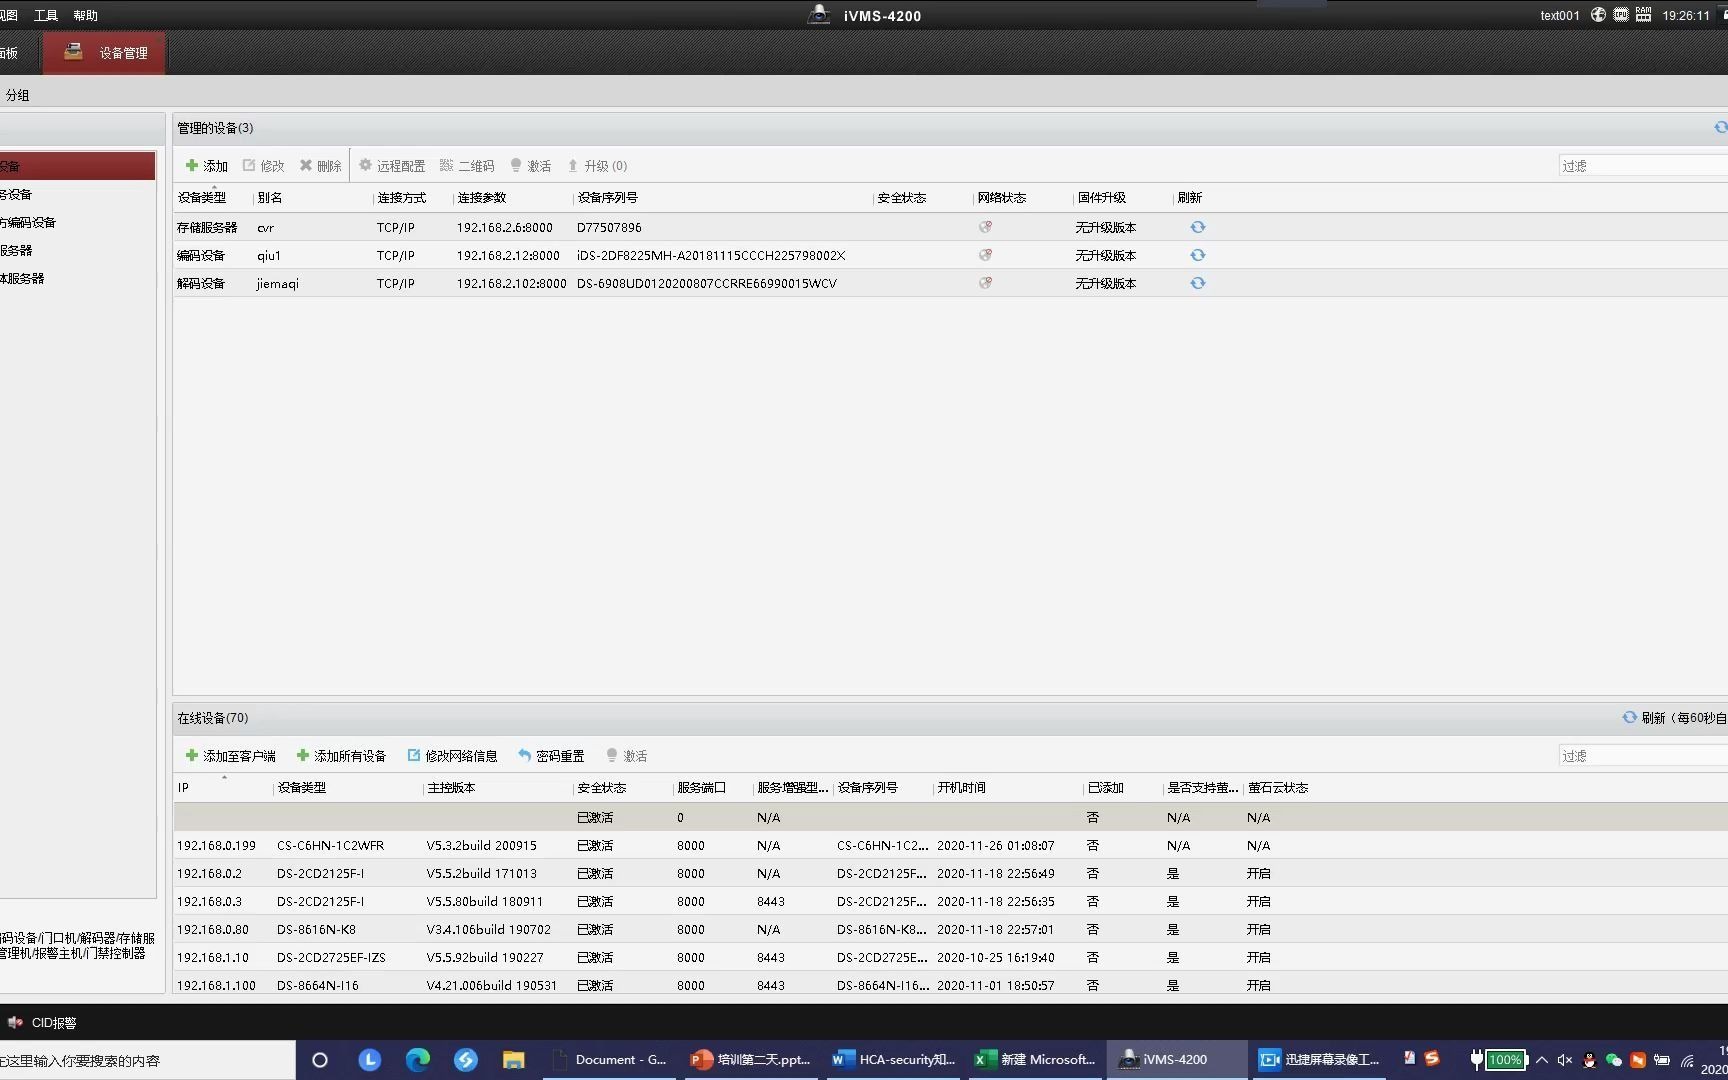Select online device 192.168.1.10
This screenshot has width=1728, height=1080.
pyautogui.click(x=950, y=957)
